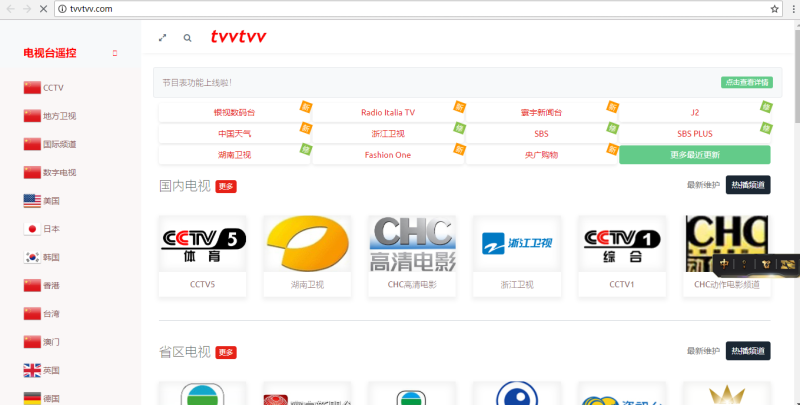This screenshot has height=405, width=800.
Task: Stop page loading with the X button
Action: (40, 8)
